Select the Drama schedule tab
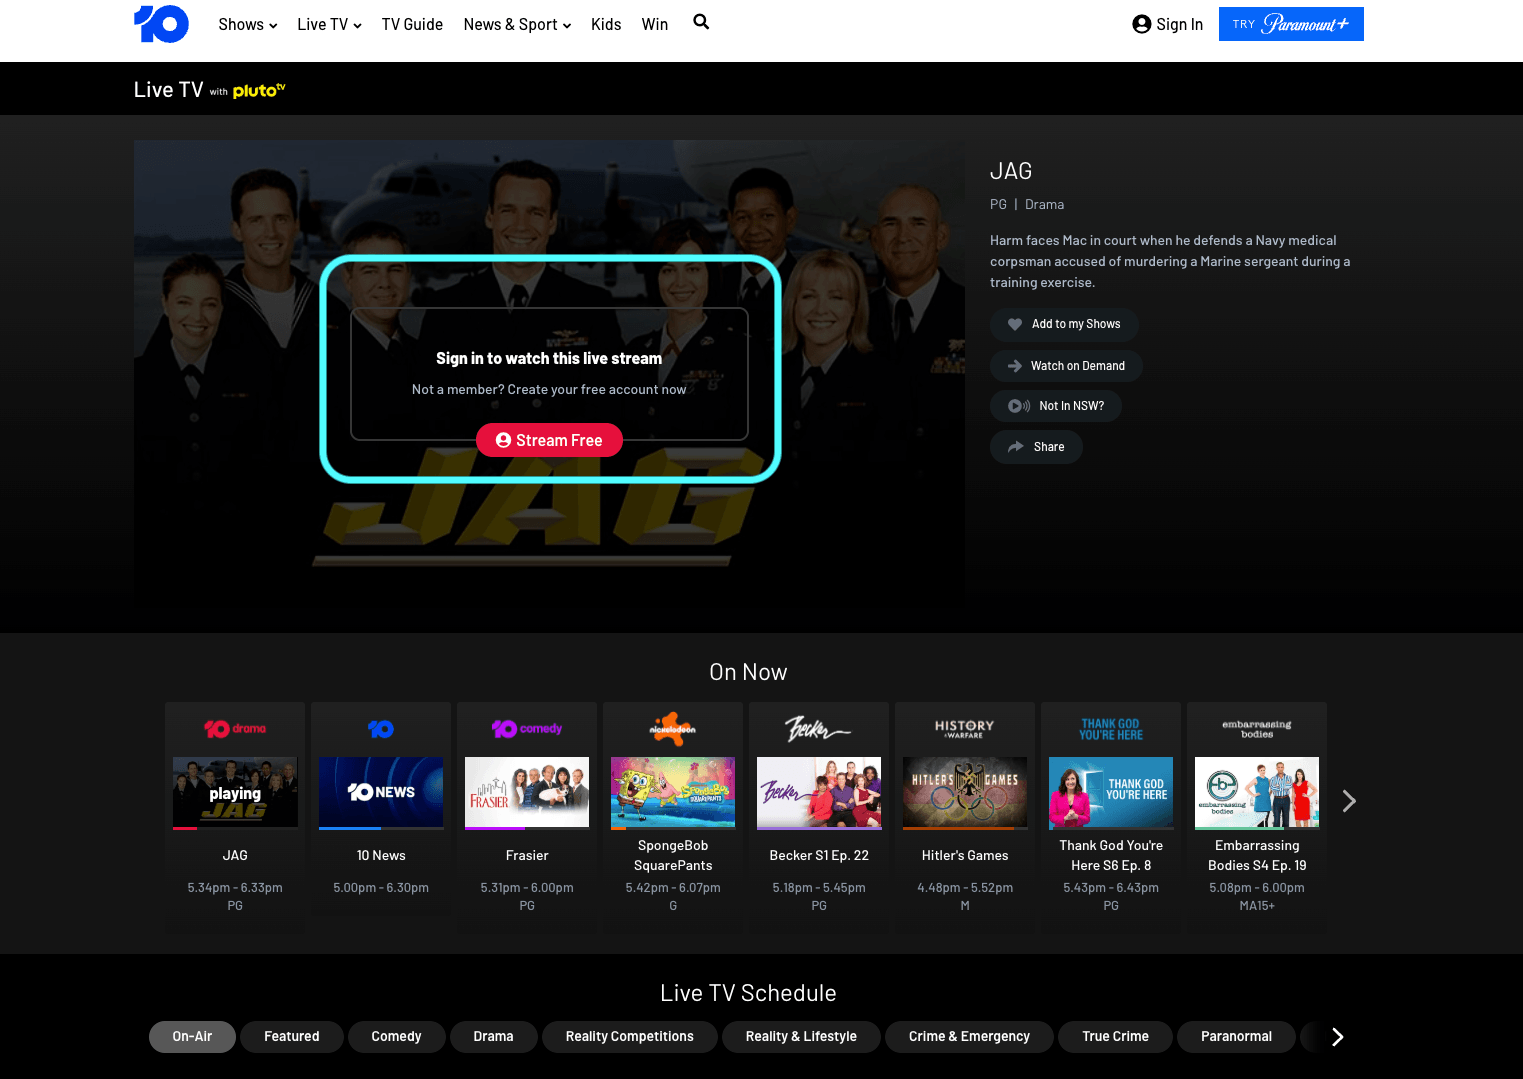The width and height of the screenshot is (1523, 1079). tap(494, 1037)
